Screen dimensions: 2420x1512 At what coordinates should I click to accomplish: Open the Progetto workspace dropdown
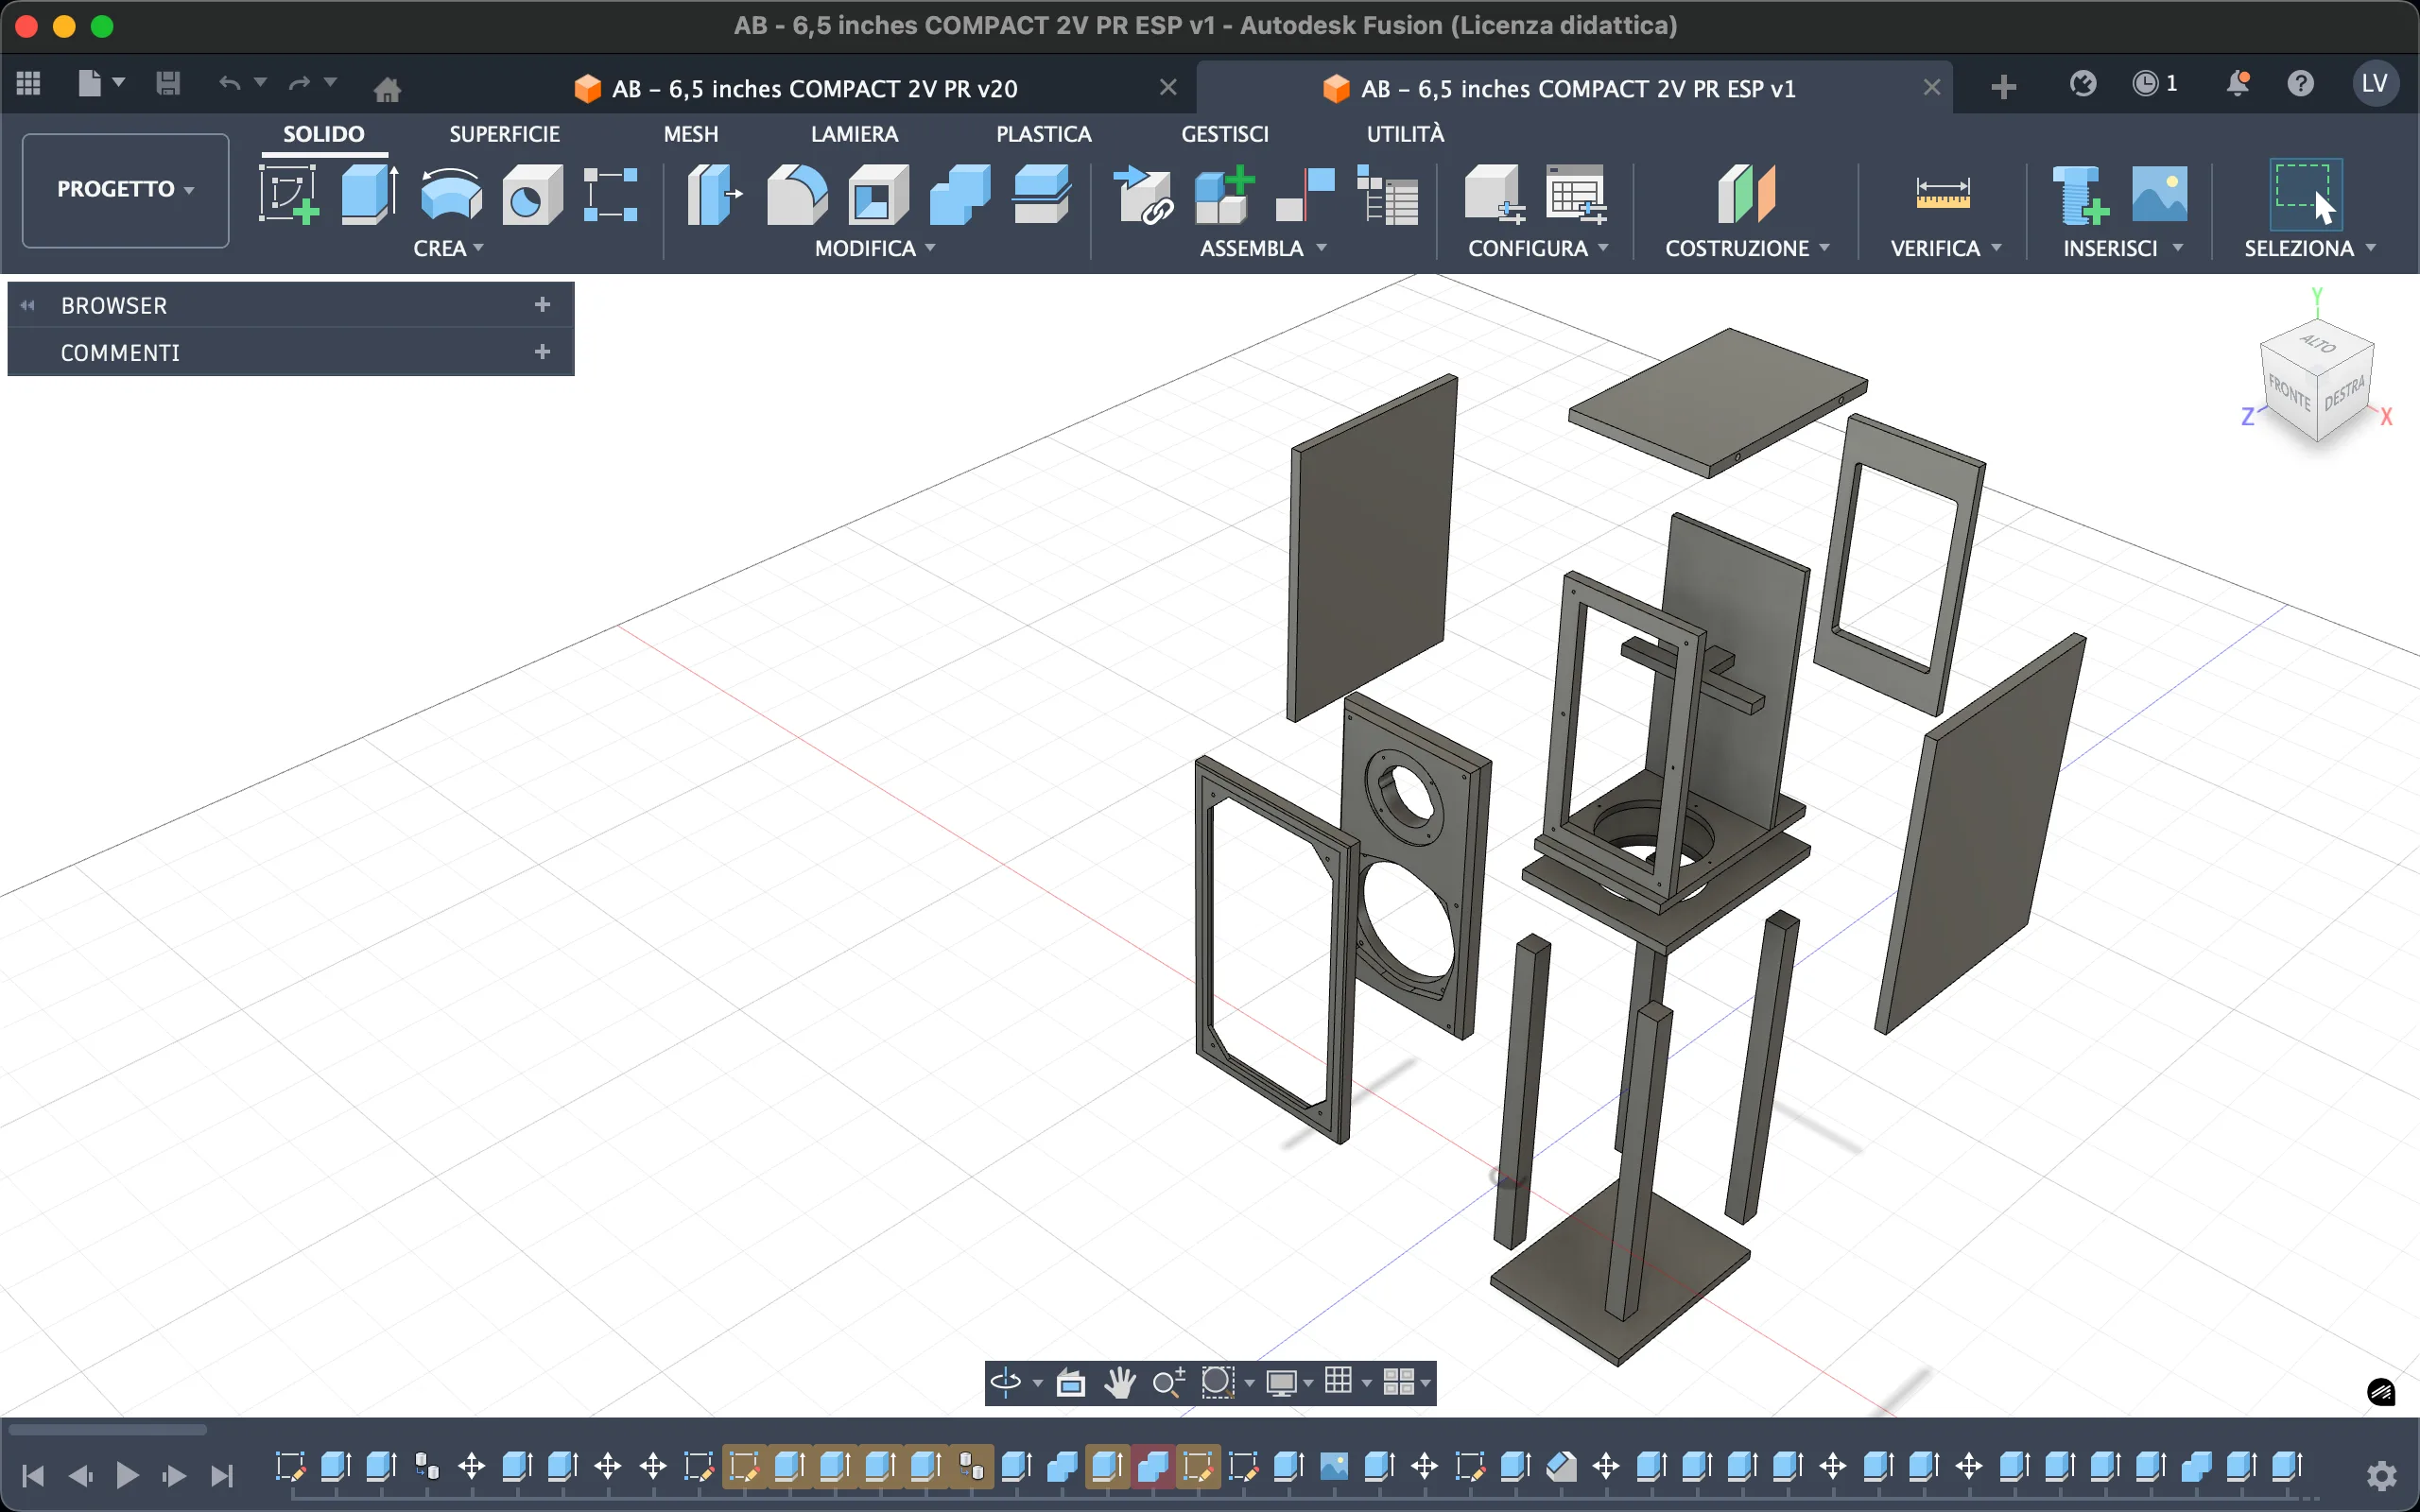pyautogui.click(x=125, y=189)
